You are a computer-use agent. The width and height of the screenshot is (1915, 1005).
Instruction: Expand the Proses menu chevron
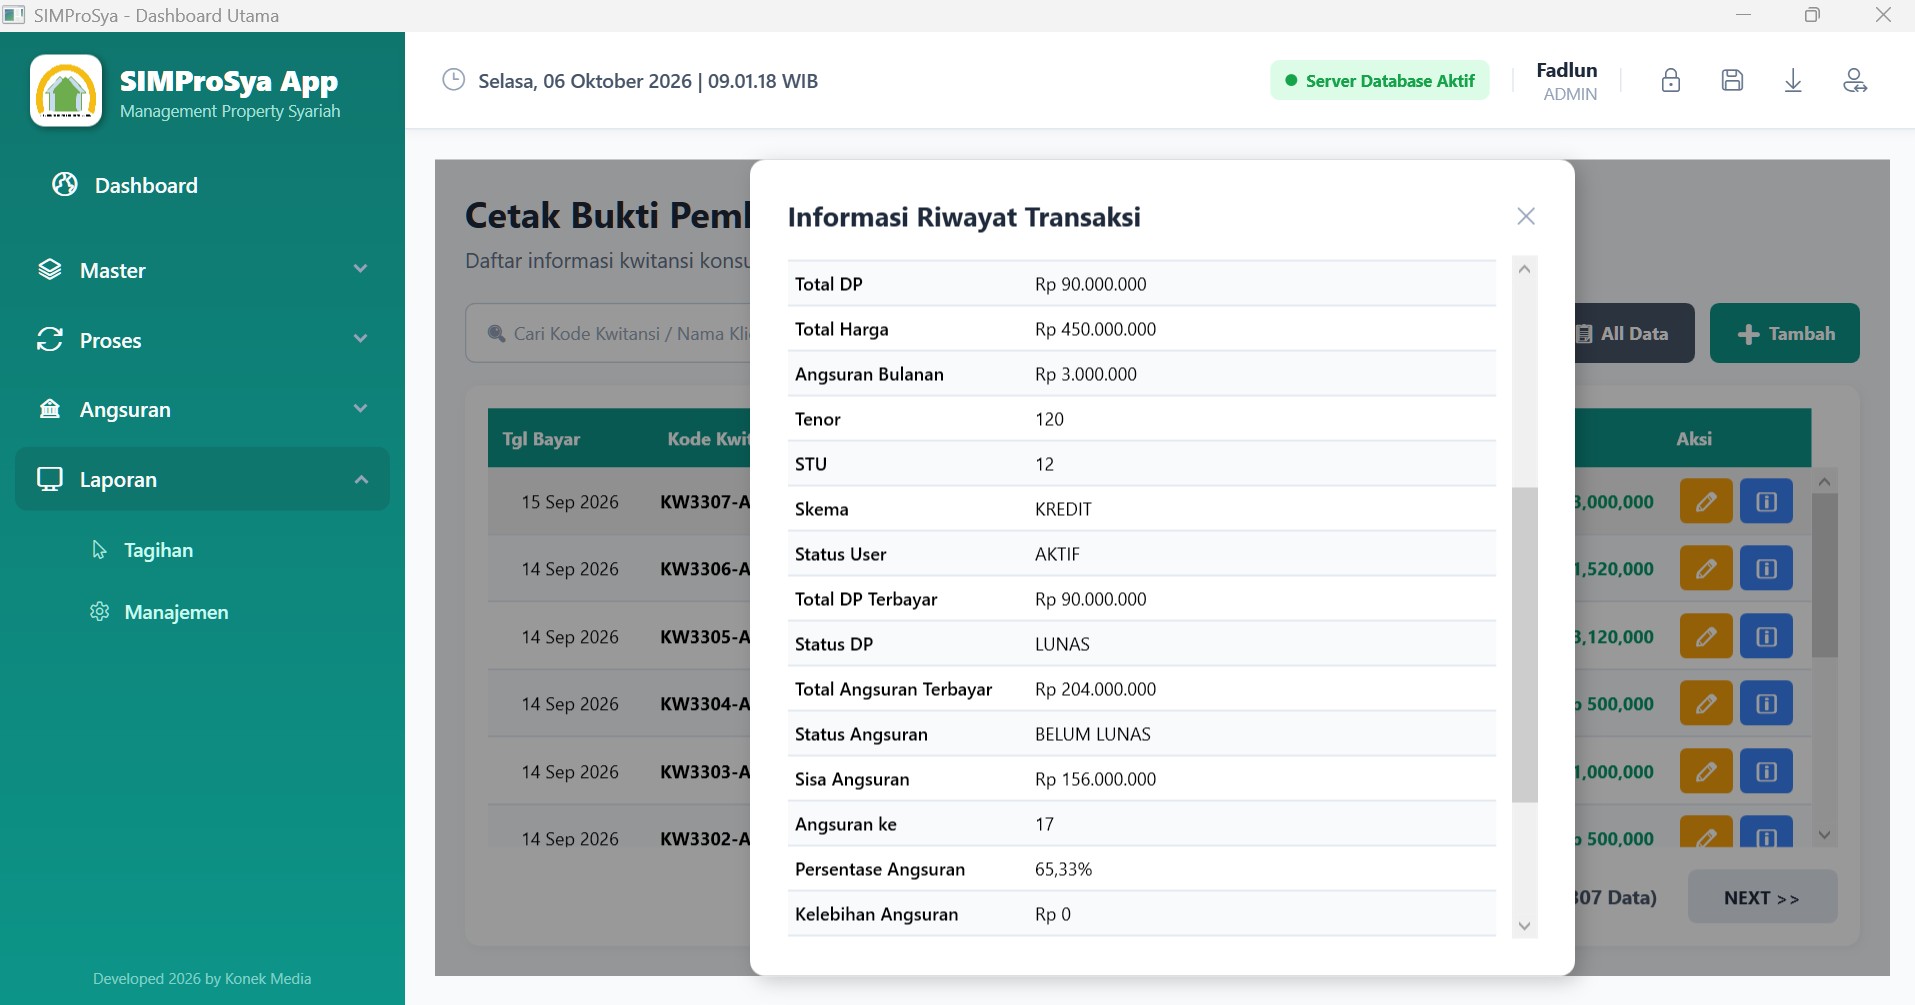click(361, 339)
